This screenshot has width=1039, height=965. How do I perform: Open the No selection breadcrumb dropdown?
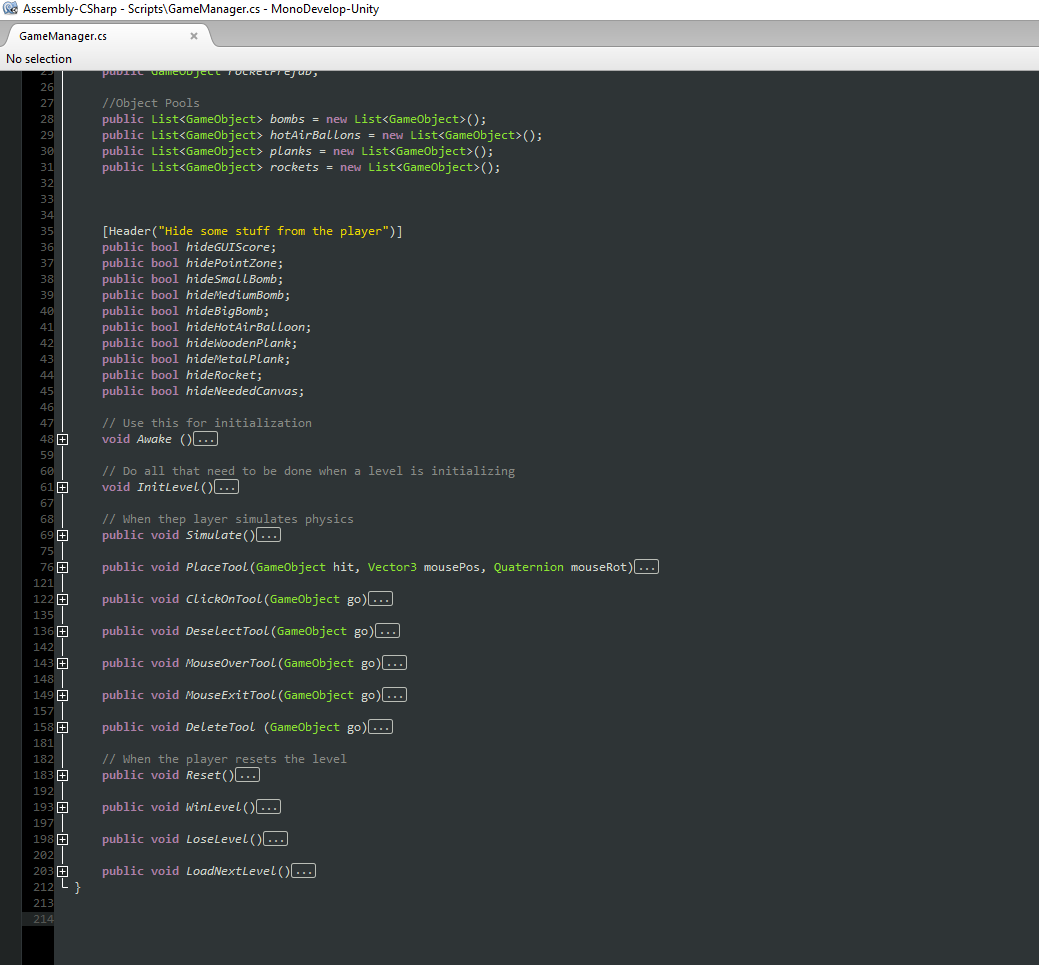click(39, 59)
